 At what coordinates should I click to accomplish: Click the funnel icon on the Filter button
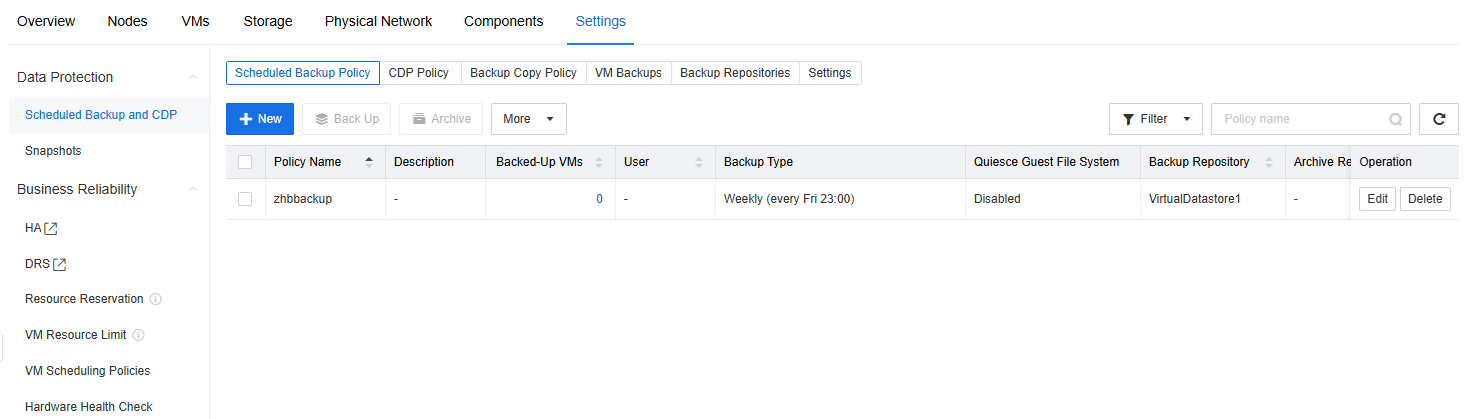[x=1128, y=119]
